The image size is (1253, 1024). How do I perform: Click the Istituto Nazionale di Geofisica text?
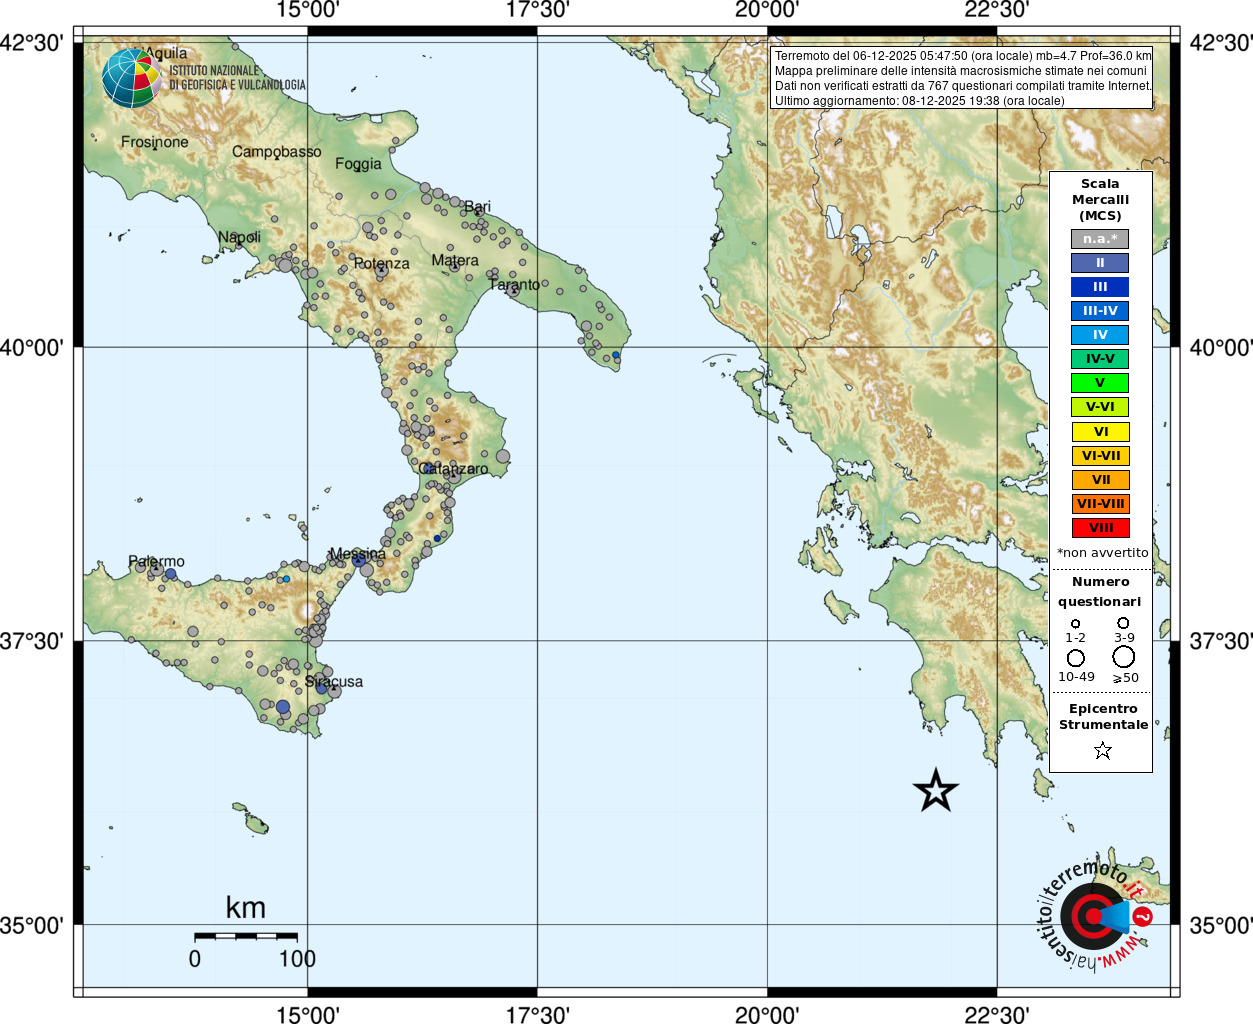click(237, 78)
